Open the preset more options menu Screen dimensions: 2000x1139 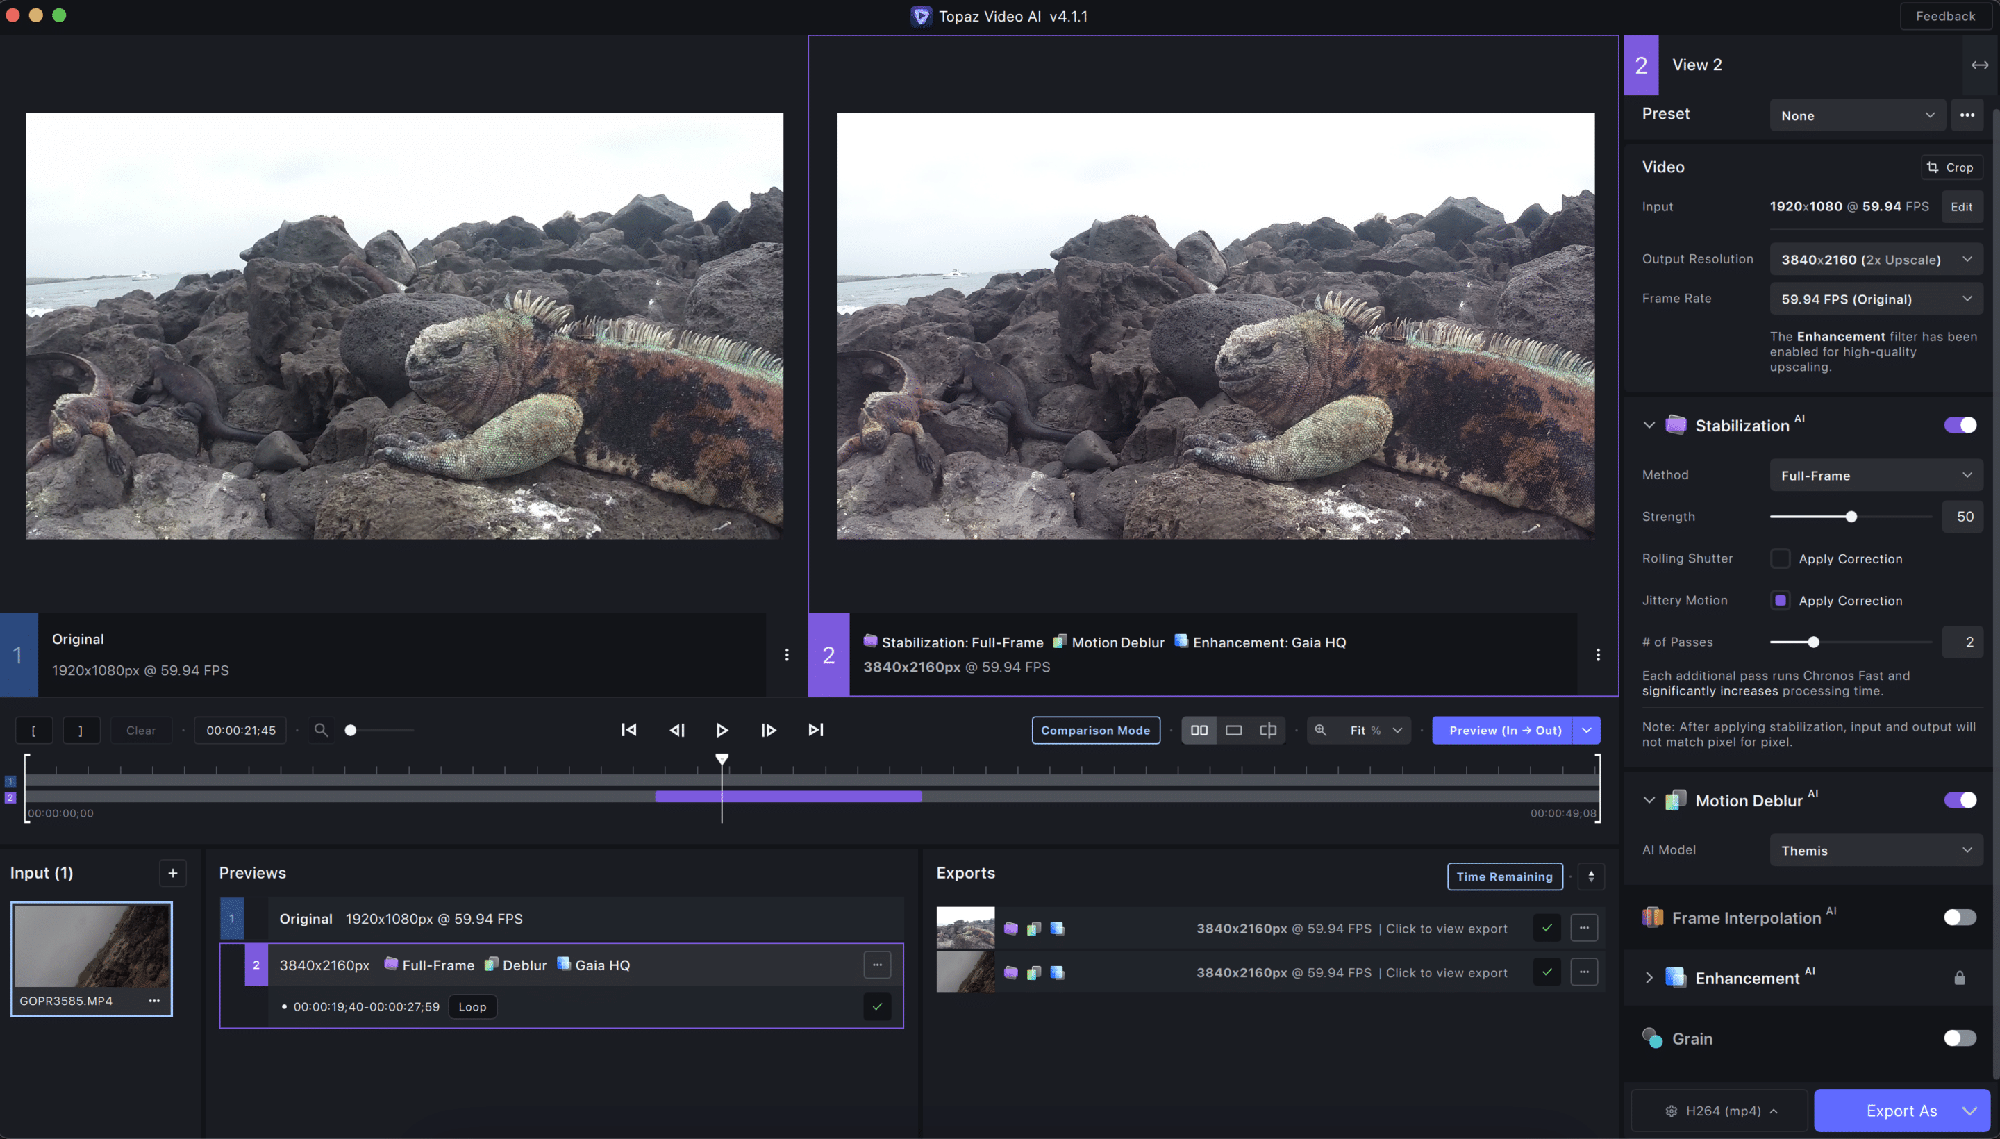tap(1967, 115)
